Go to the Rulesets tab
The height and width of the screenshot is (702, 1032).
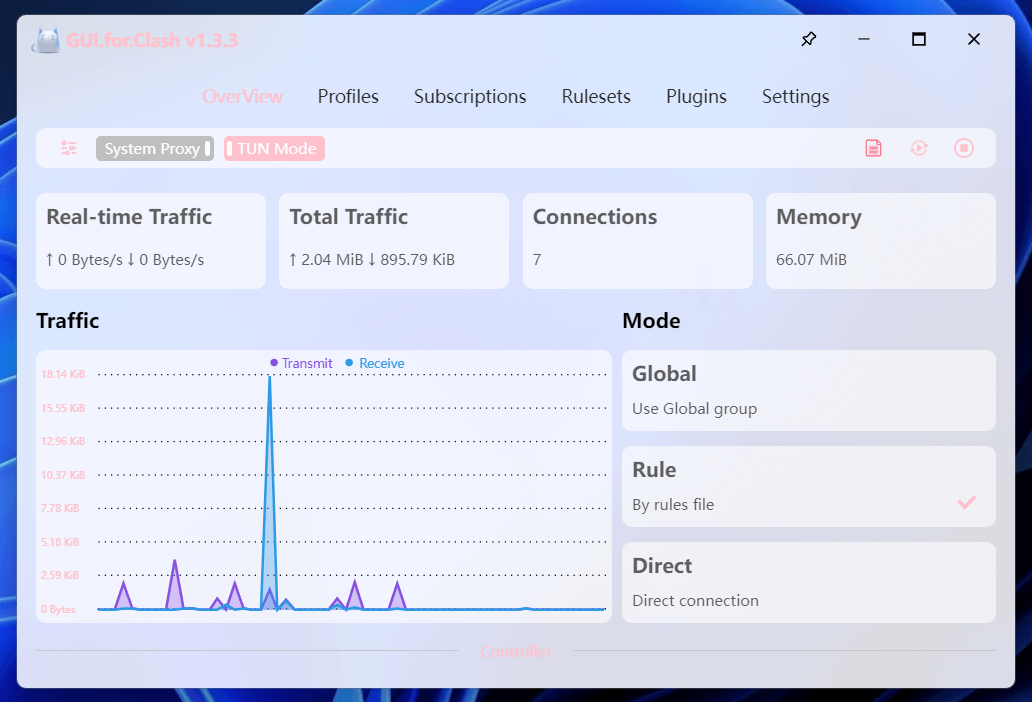596,97
